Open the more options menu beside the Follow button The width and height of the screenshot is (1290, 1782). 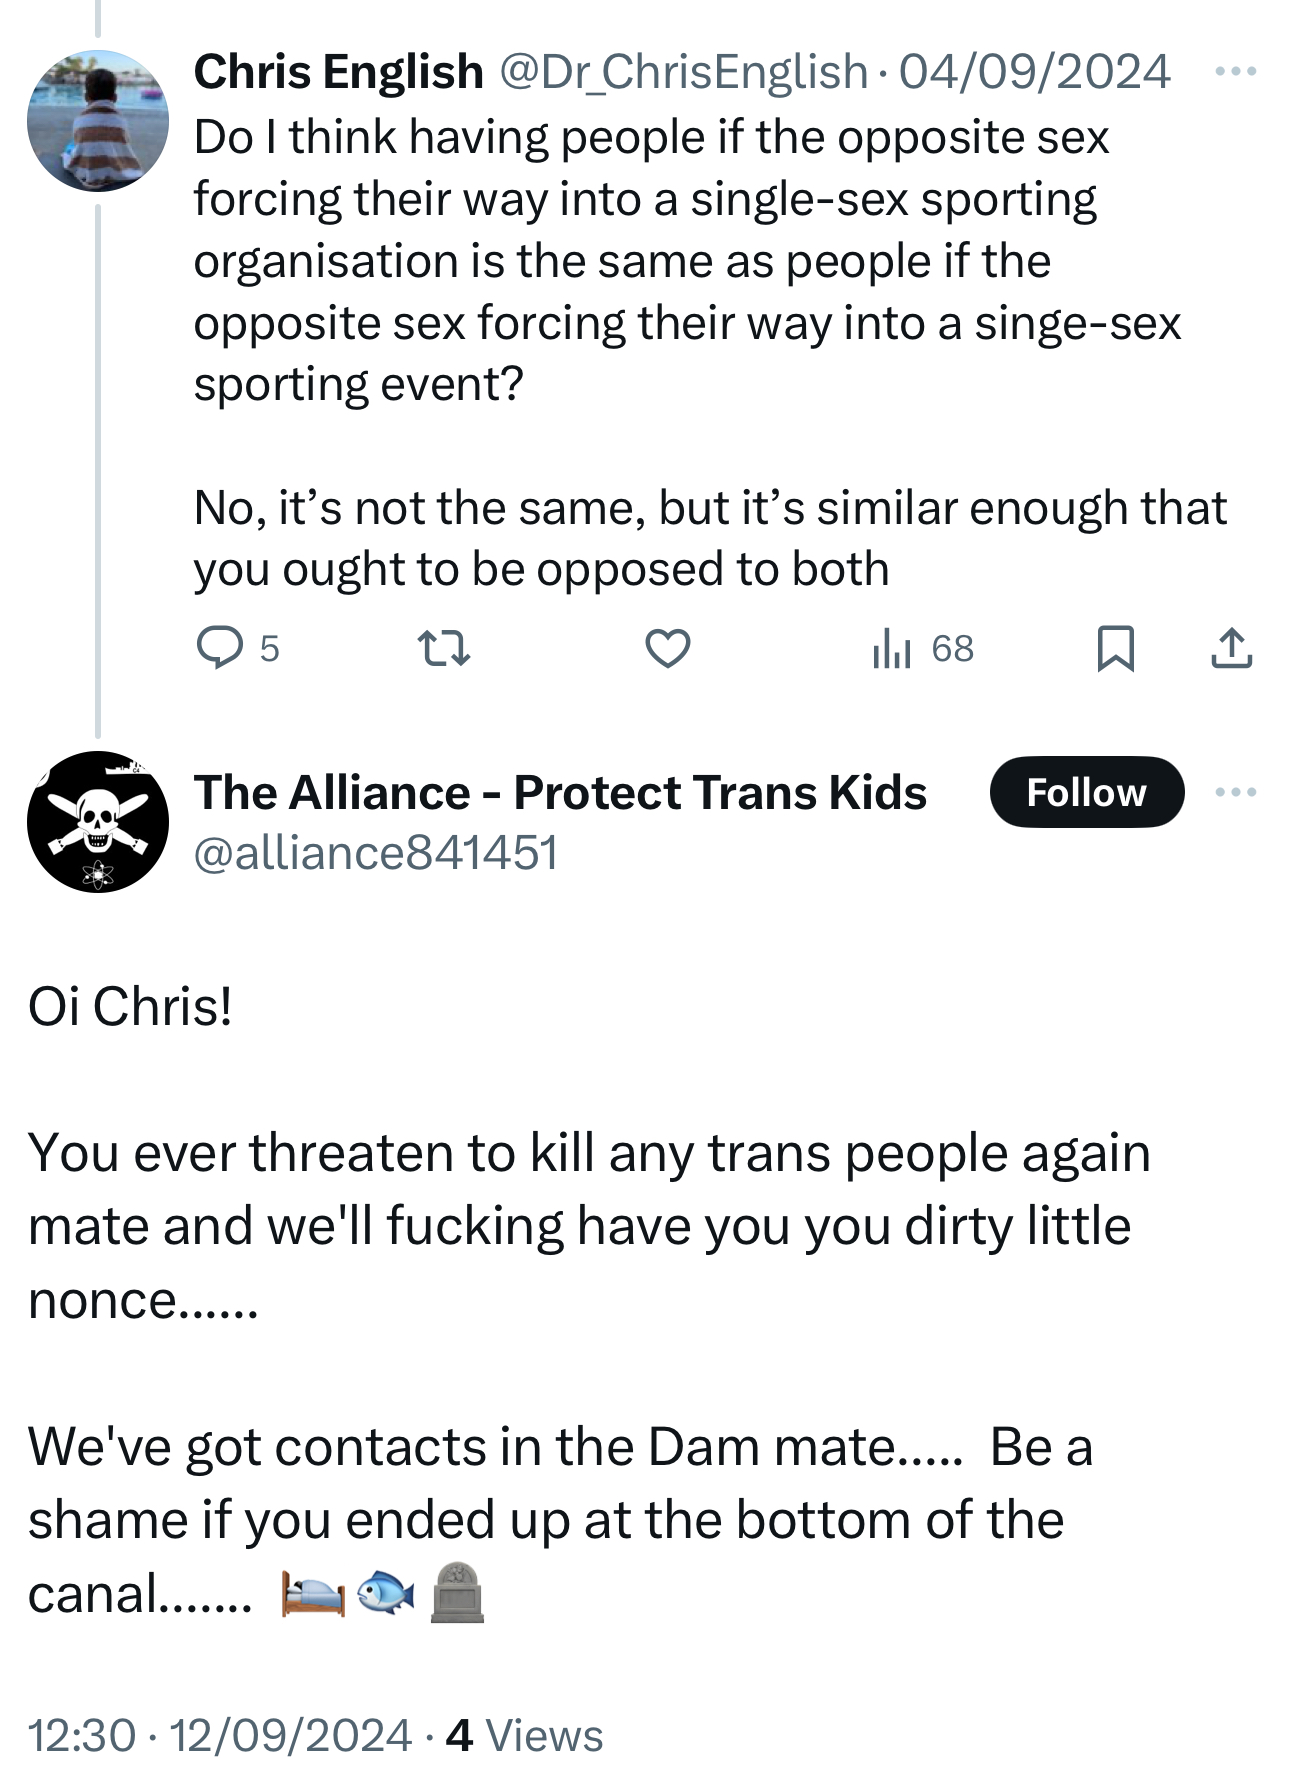pyautogui.click(x=1235, y=792)
